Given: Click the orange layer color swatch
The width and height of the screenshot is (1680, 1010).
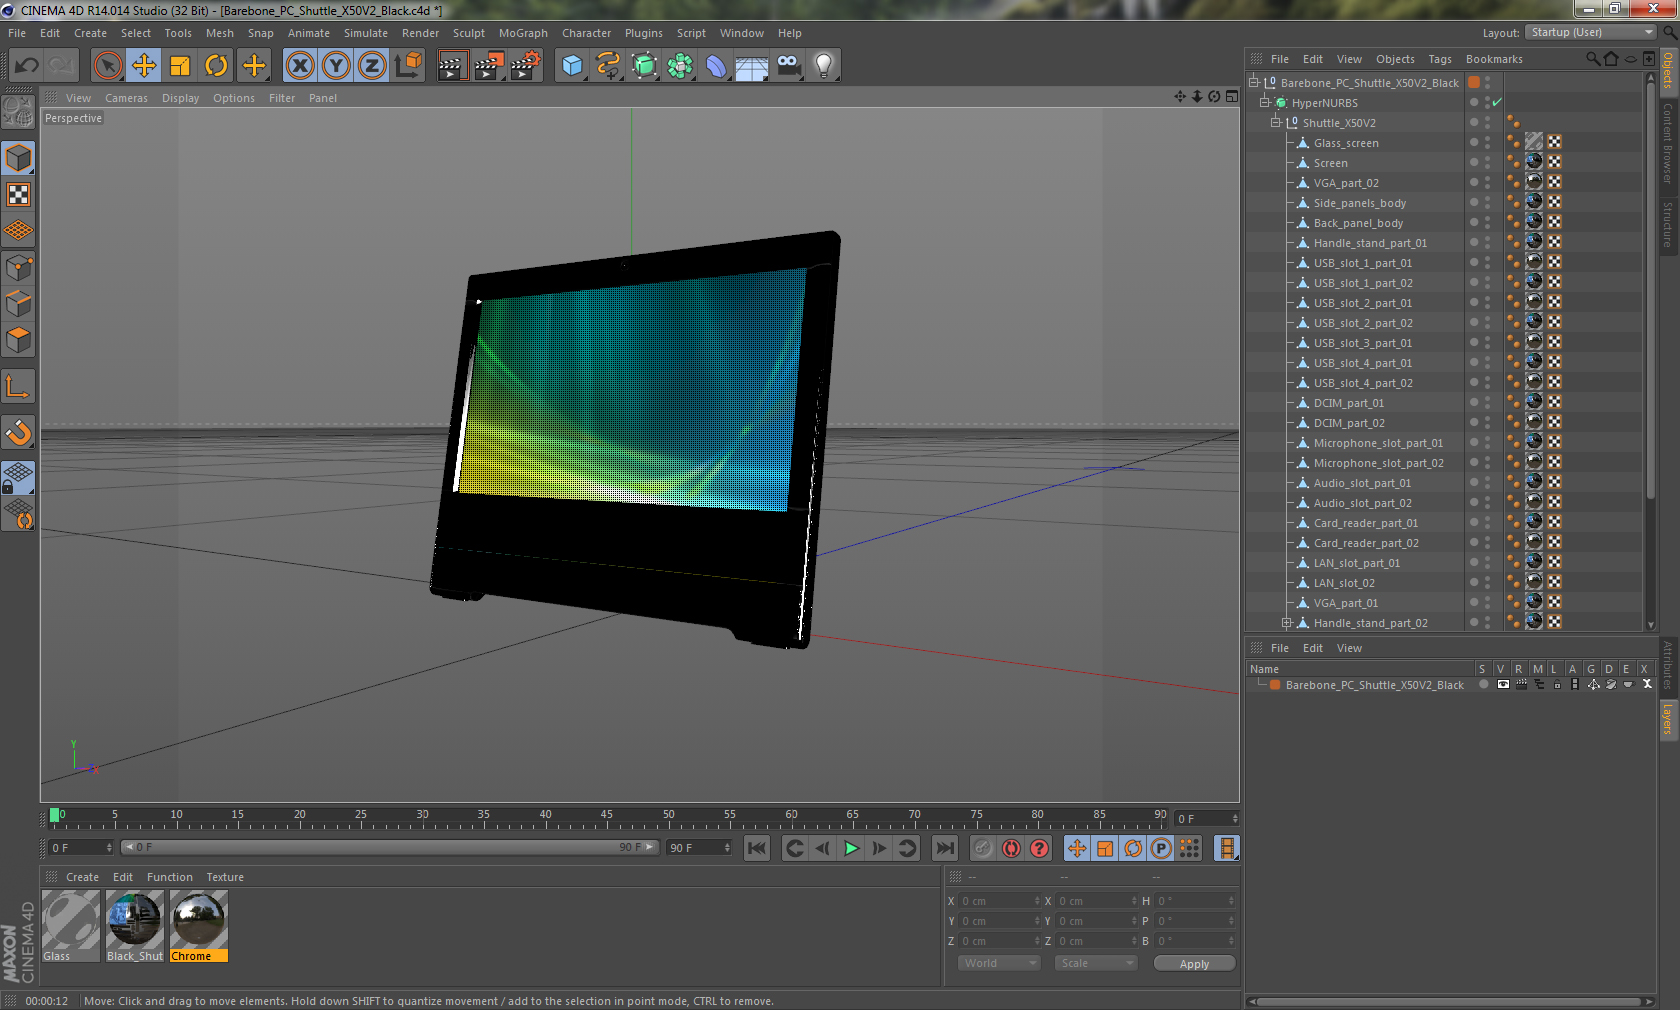Looking at the screenshot, I should pos(1275,685).
